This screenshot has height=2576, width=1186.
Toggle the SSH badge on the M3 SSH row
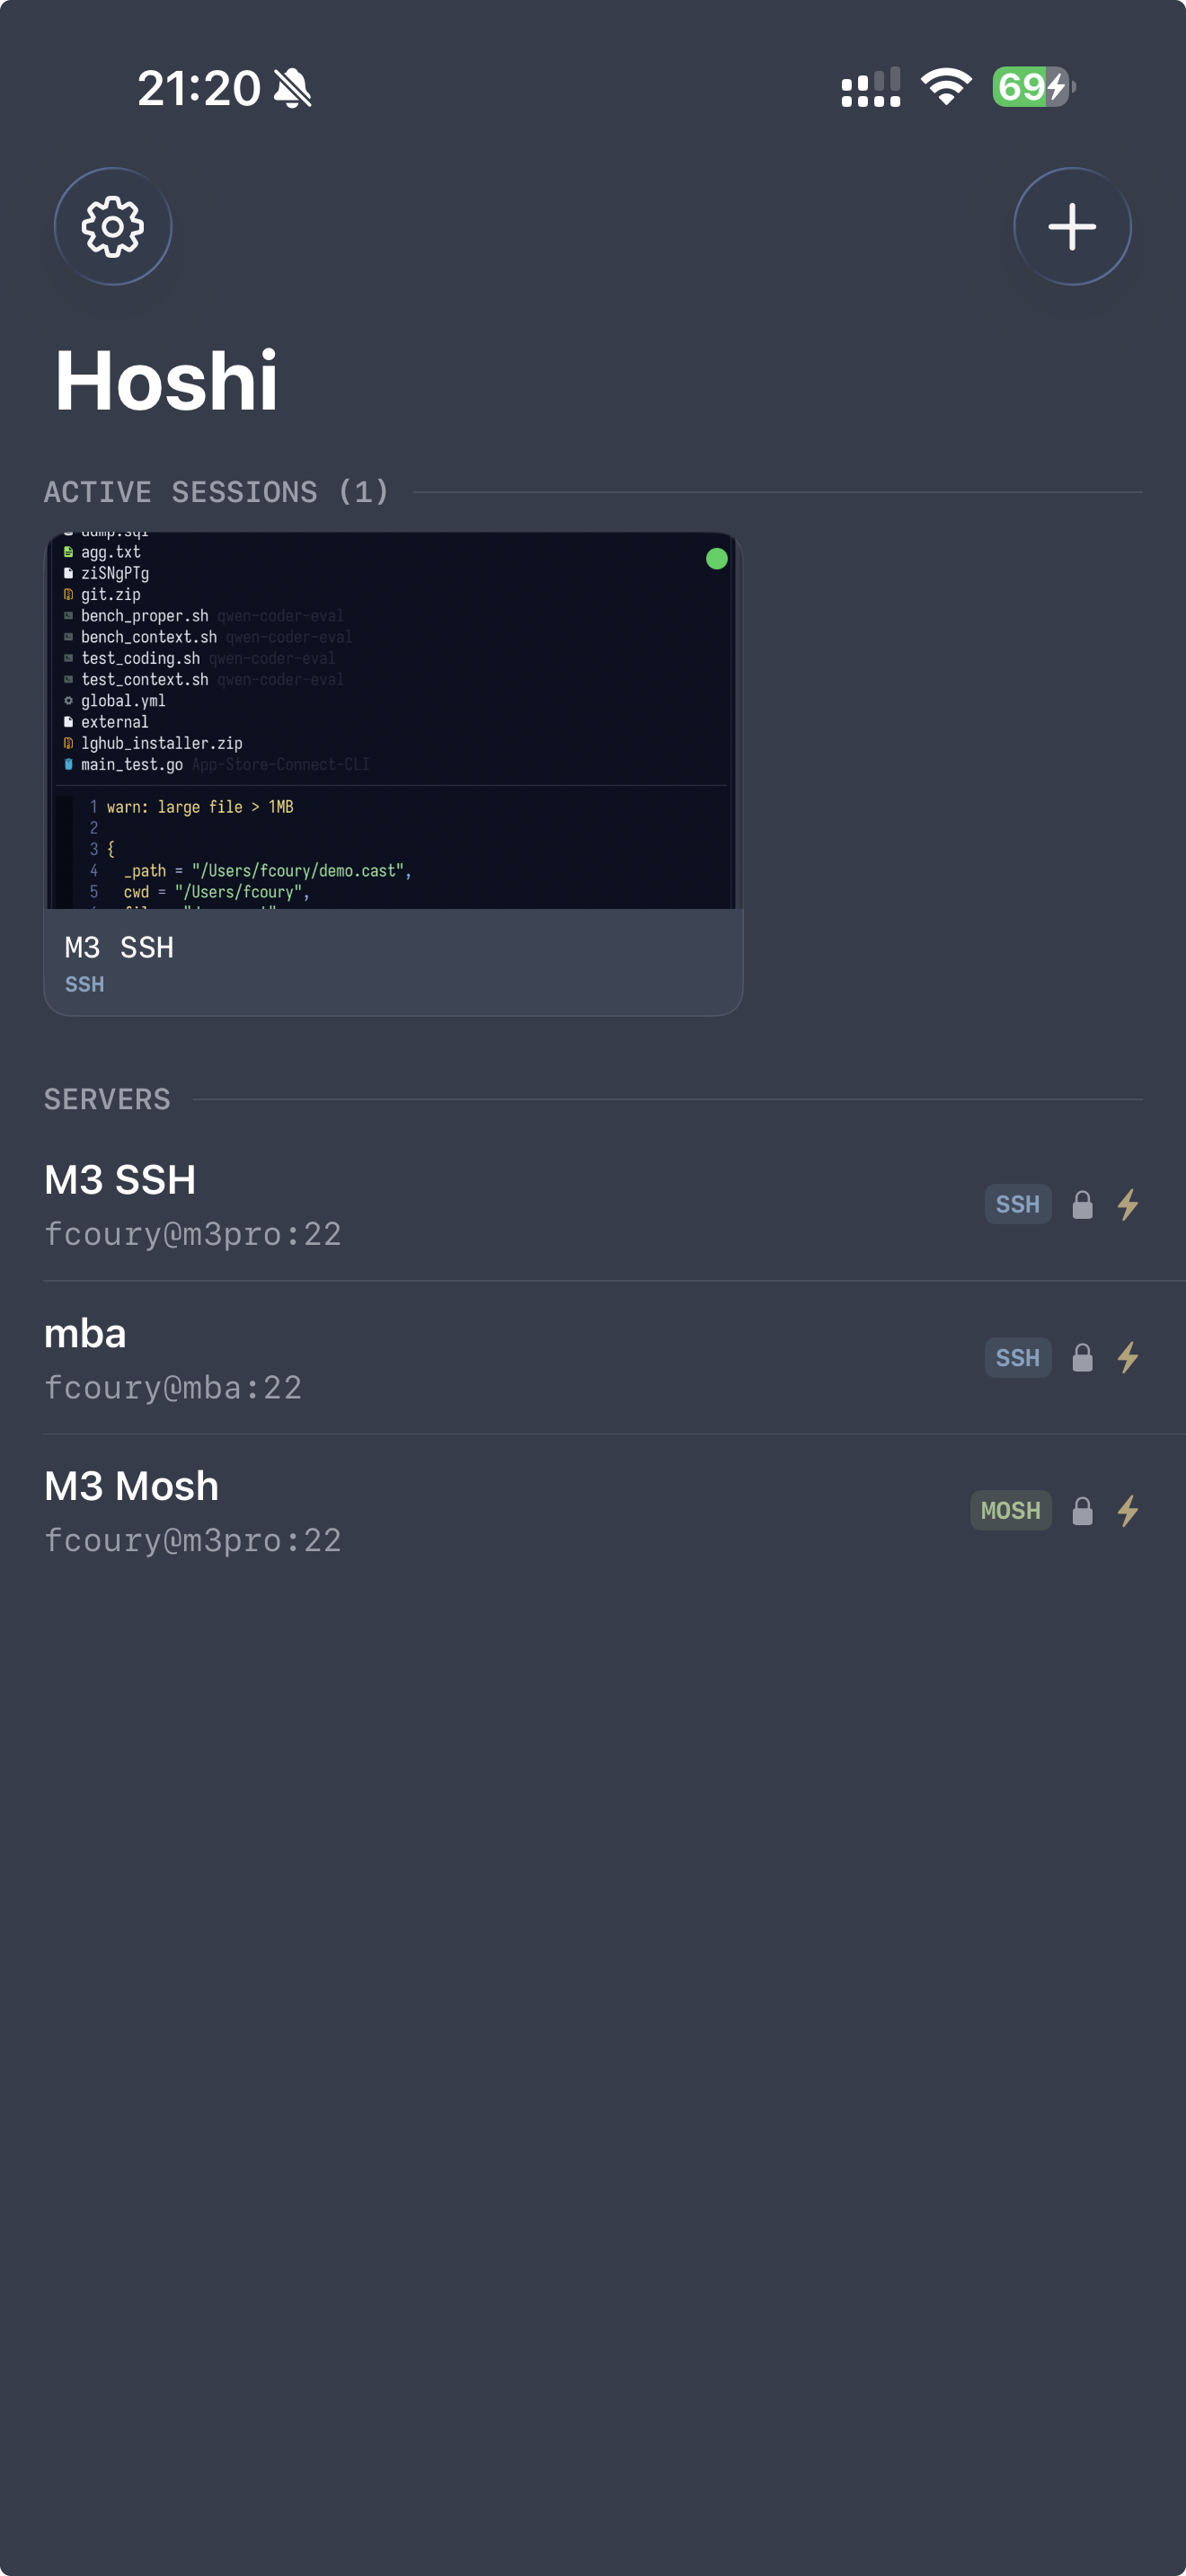tap(1018, 1204)
